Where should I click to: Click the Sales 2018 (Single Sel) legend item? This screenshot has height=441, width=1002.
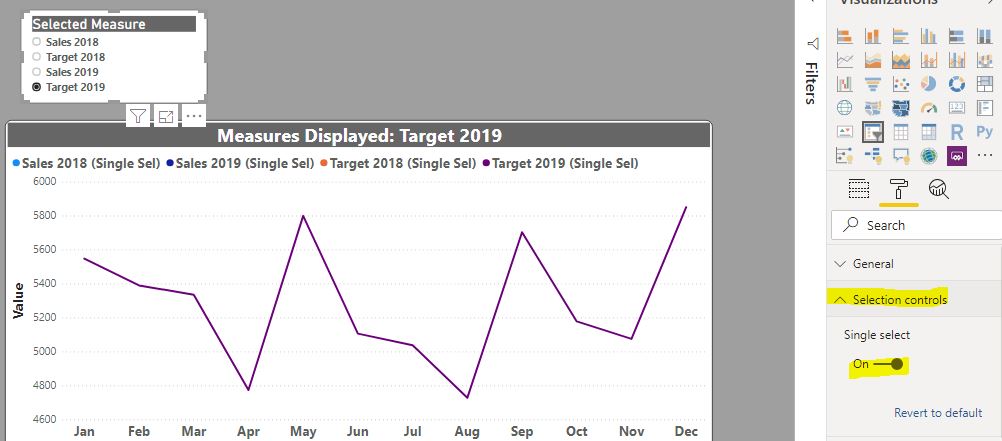click(x=86, y=163)
